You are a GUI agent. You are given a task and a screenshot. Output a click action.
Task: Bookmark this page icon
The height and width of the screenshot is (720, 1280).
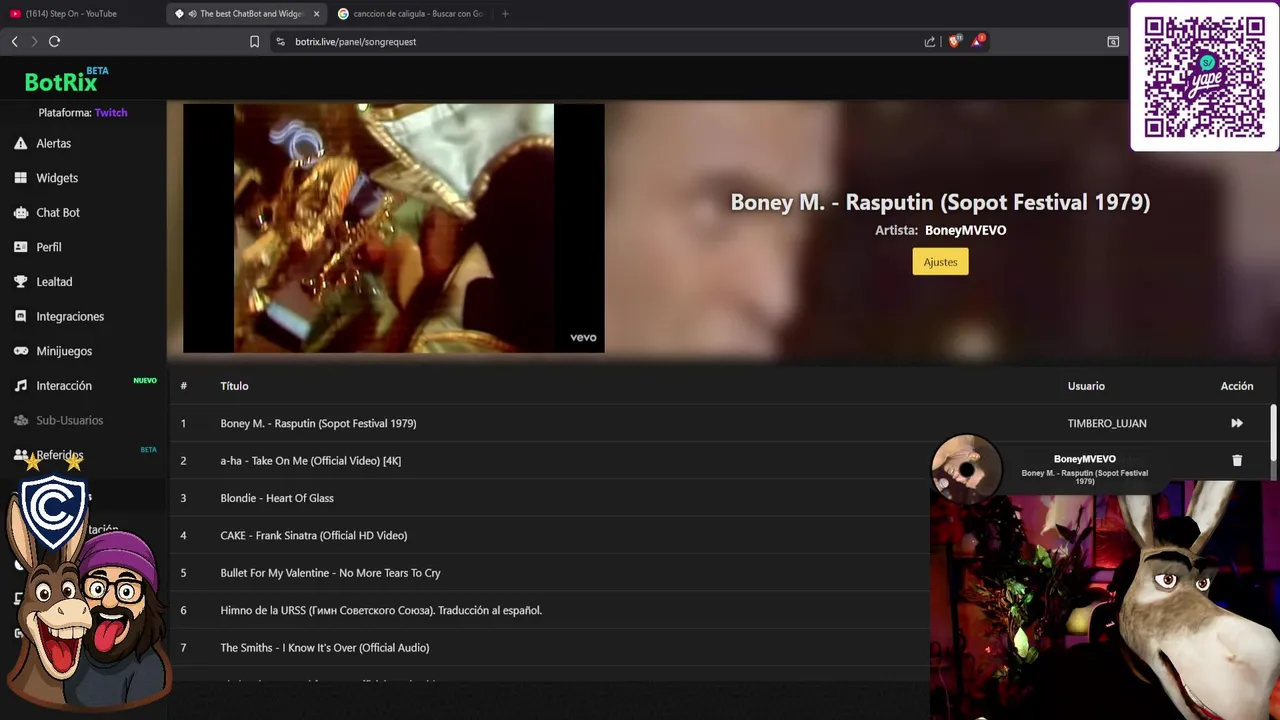(254, 41)
